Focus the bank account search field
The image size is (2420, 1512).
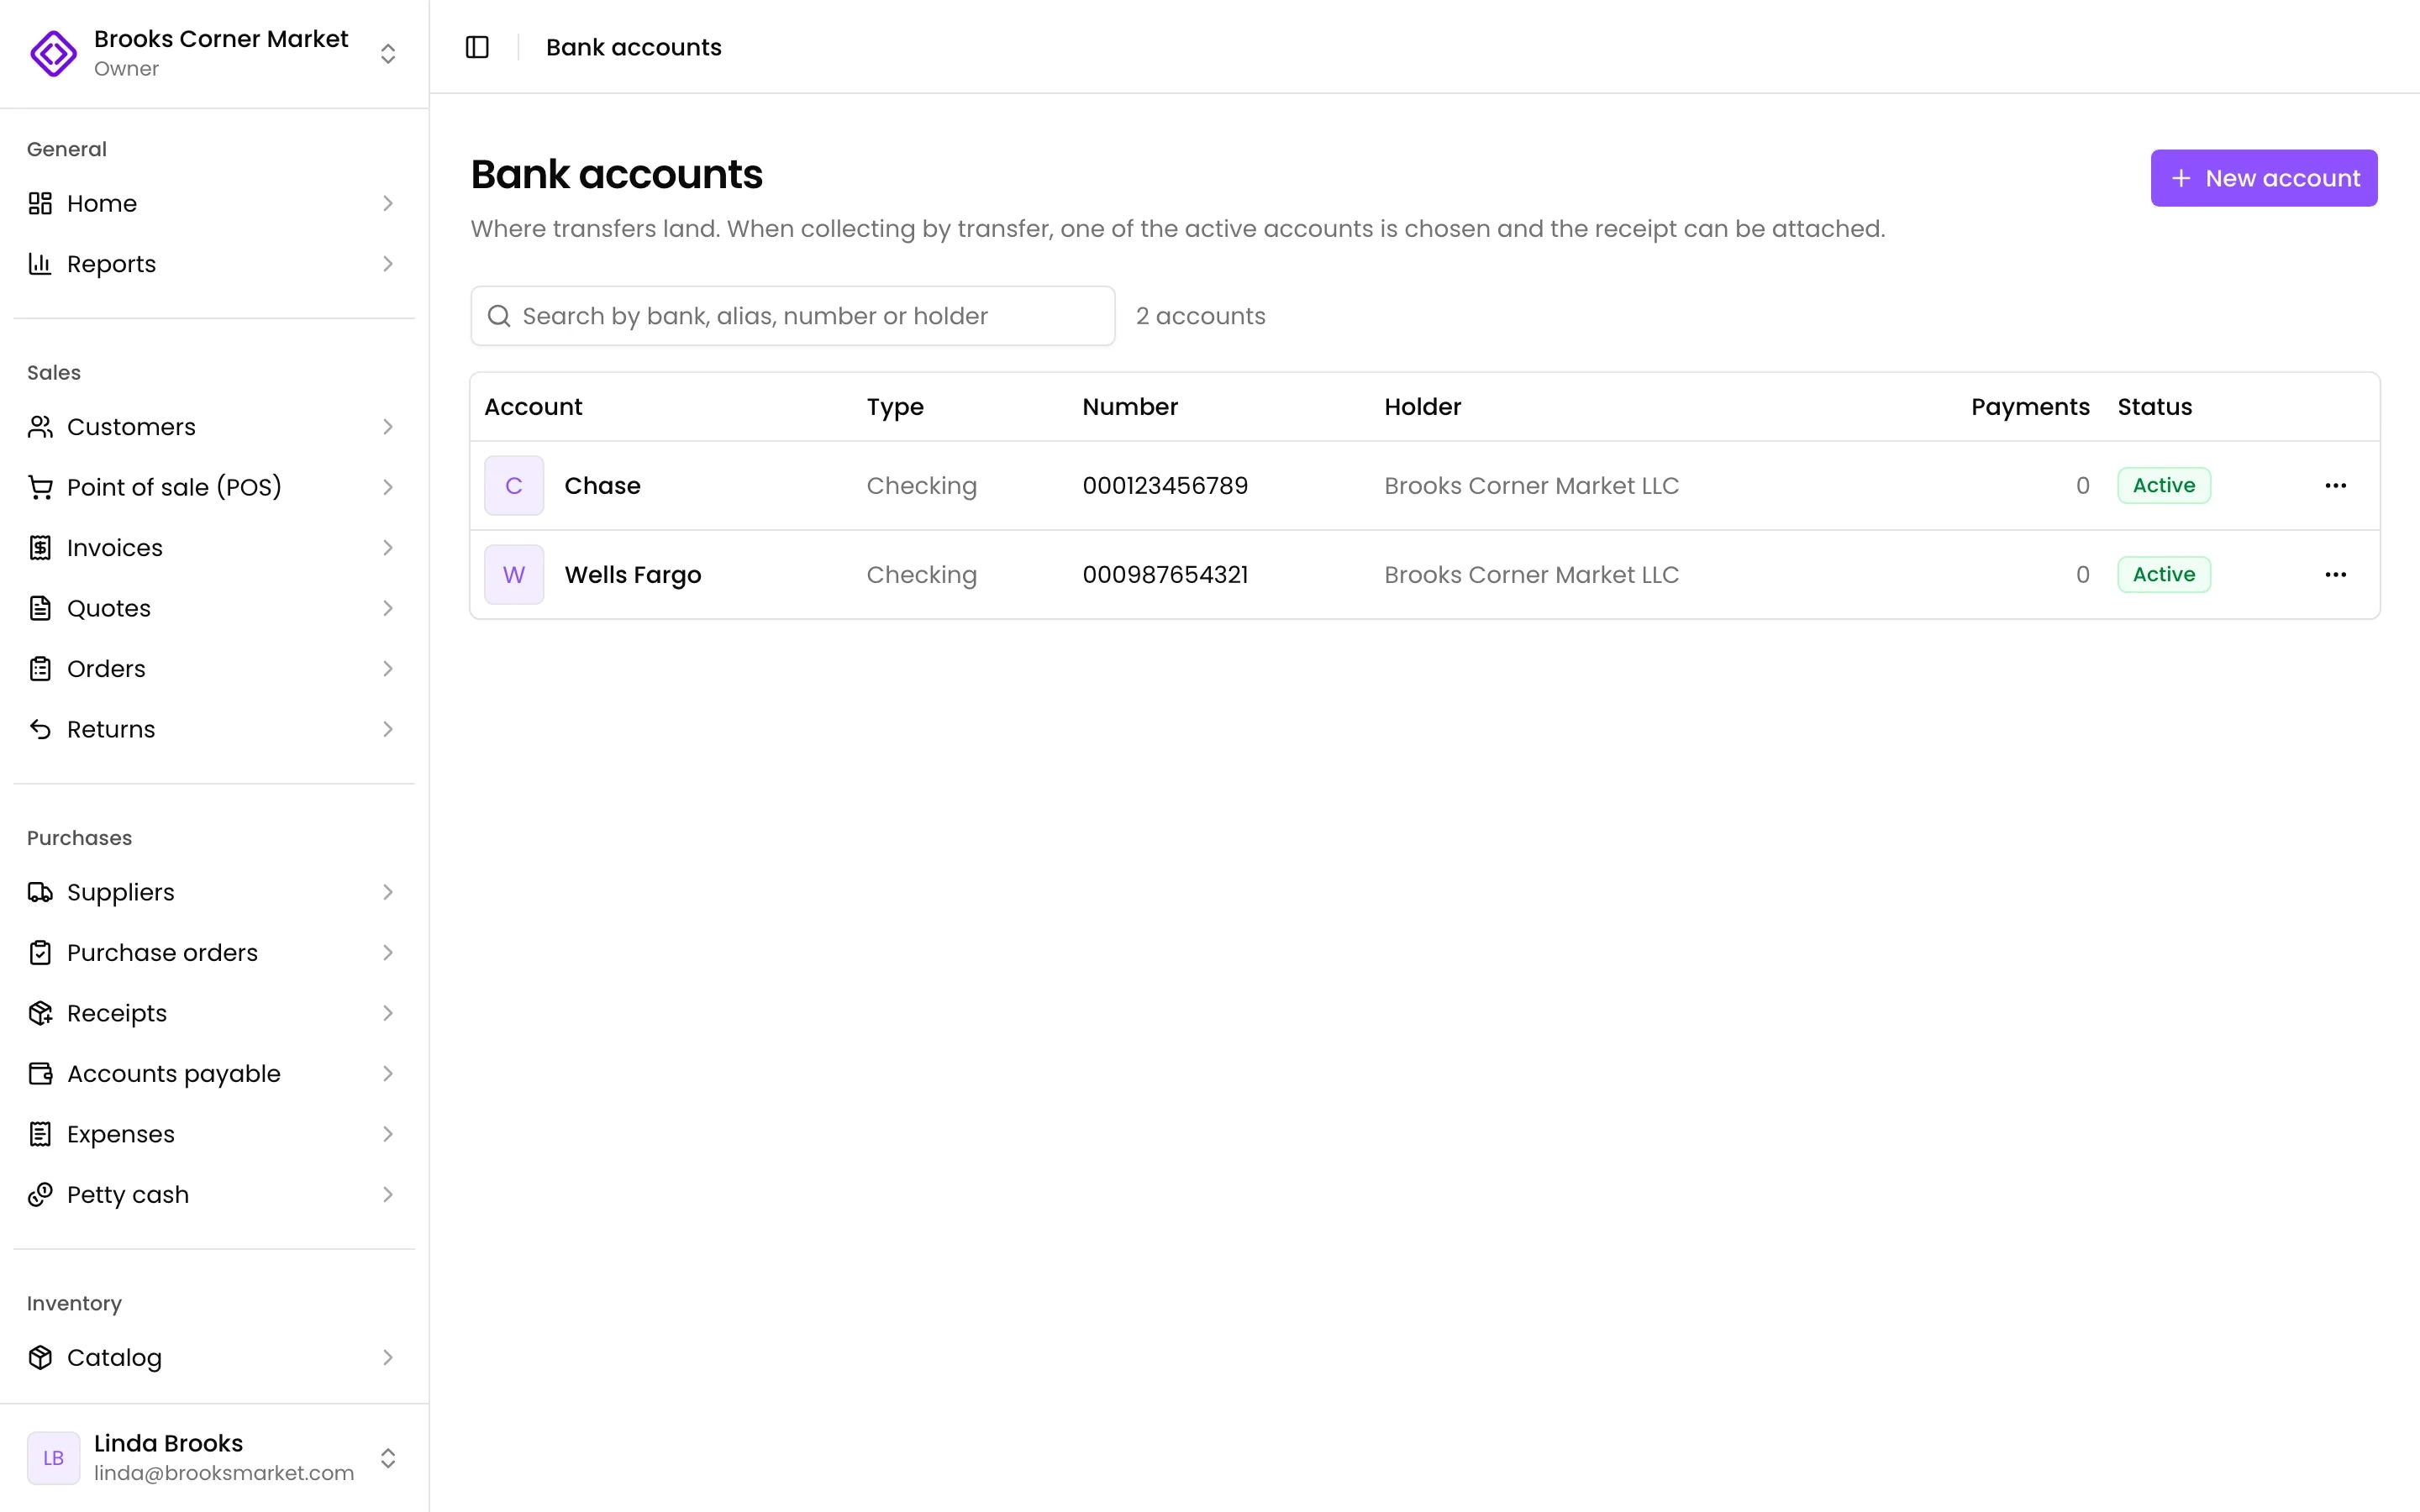793,316
